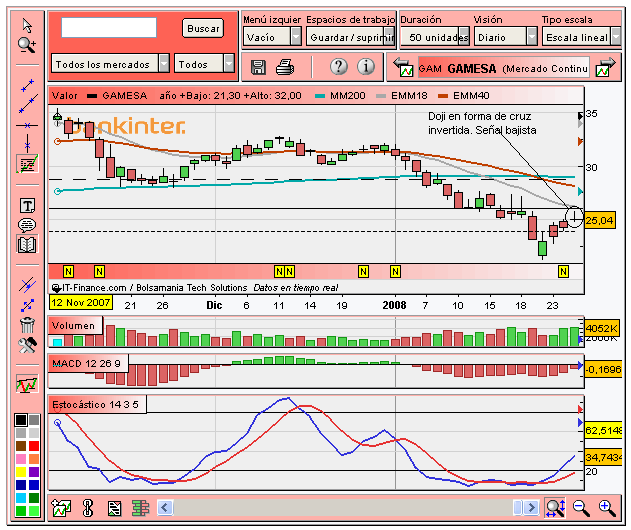This screenshot has width=631, height=530.
Task: Click the save diskette icon
Action: (x=258, y=67)
